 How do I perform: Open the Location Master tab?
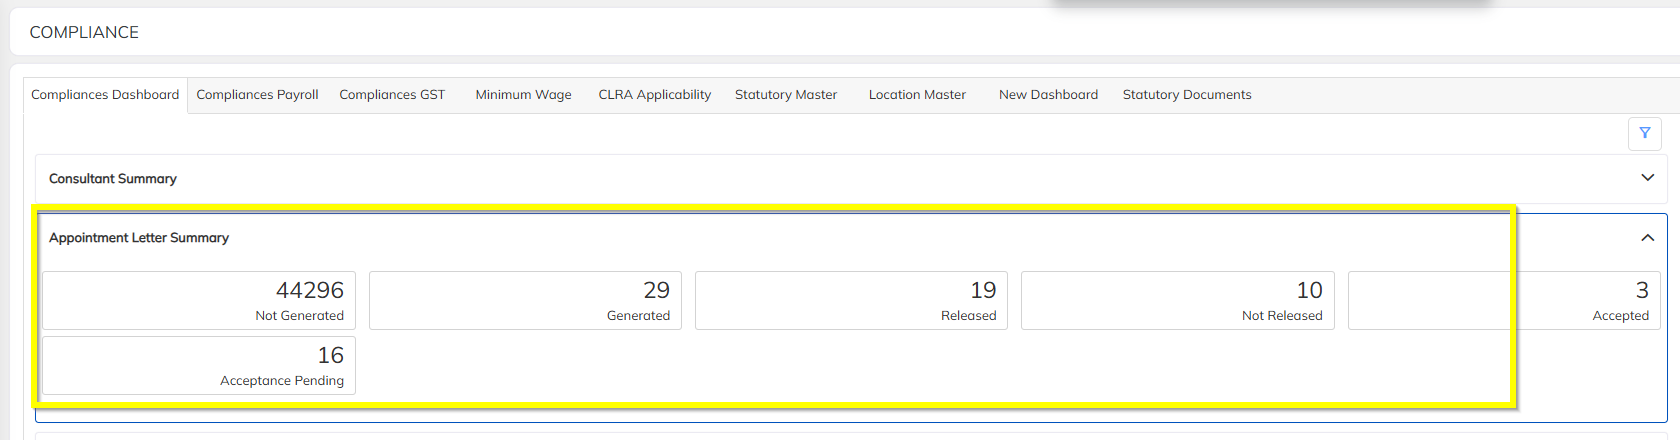click(x=917, y=95)
